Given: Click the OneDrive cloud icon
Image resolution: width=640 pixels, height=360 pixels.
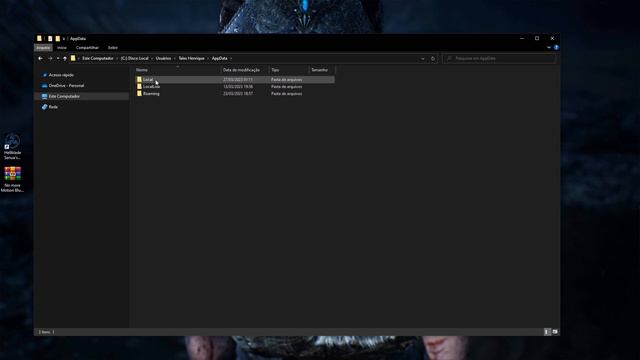Looking at the screenshot, I should pyautogui.click(x=44, y=86).
